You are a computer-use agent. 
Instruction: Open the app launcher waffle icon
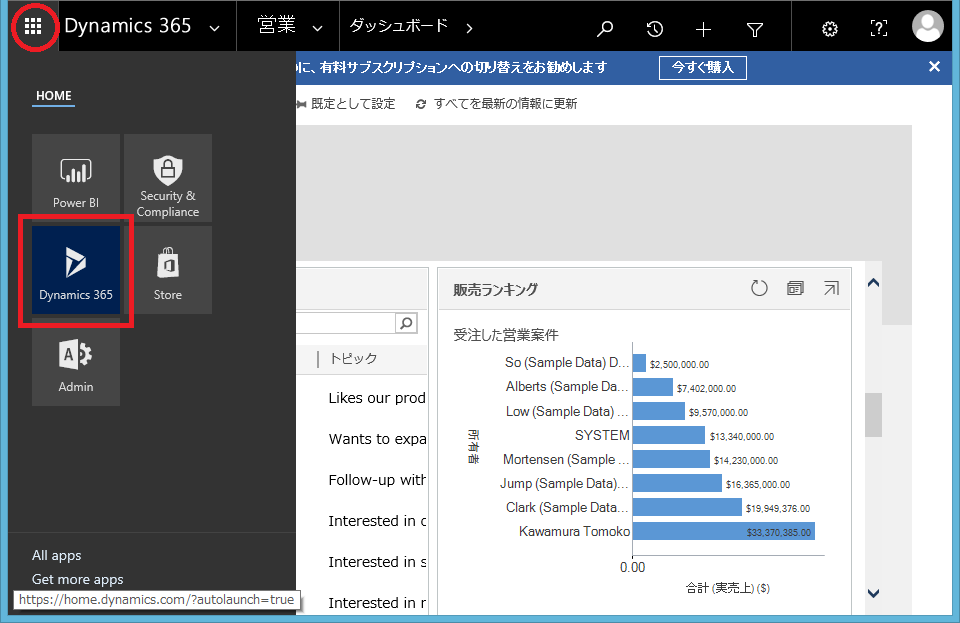pyautogui.click(x=33, y=26)
